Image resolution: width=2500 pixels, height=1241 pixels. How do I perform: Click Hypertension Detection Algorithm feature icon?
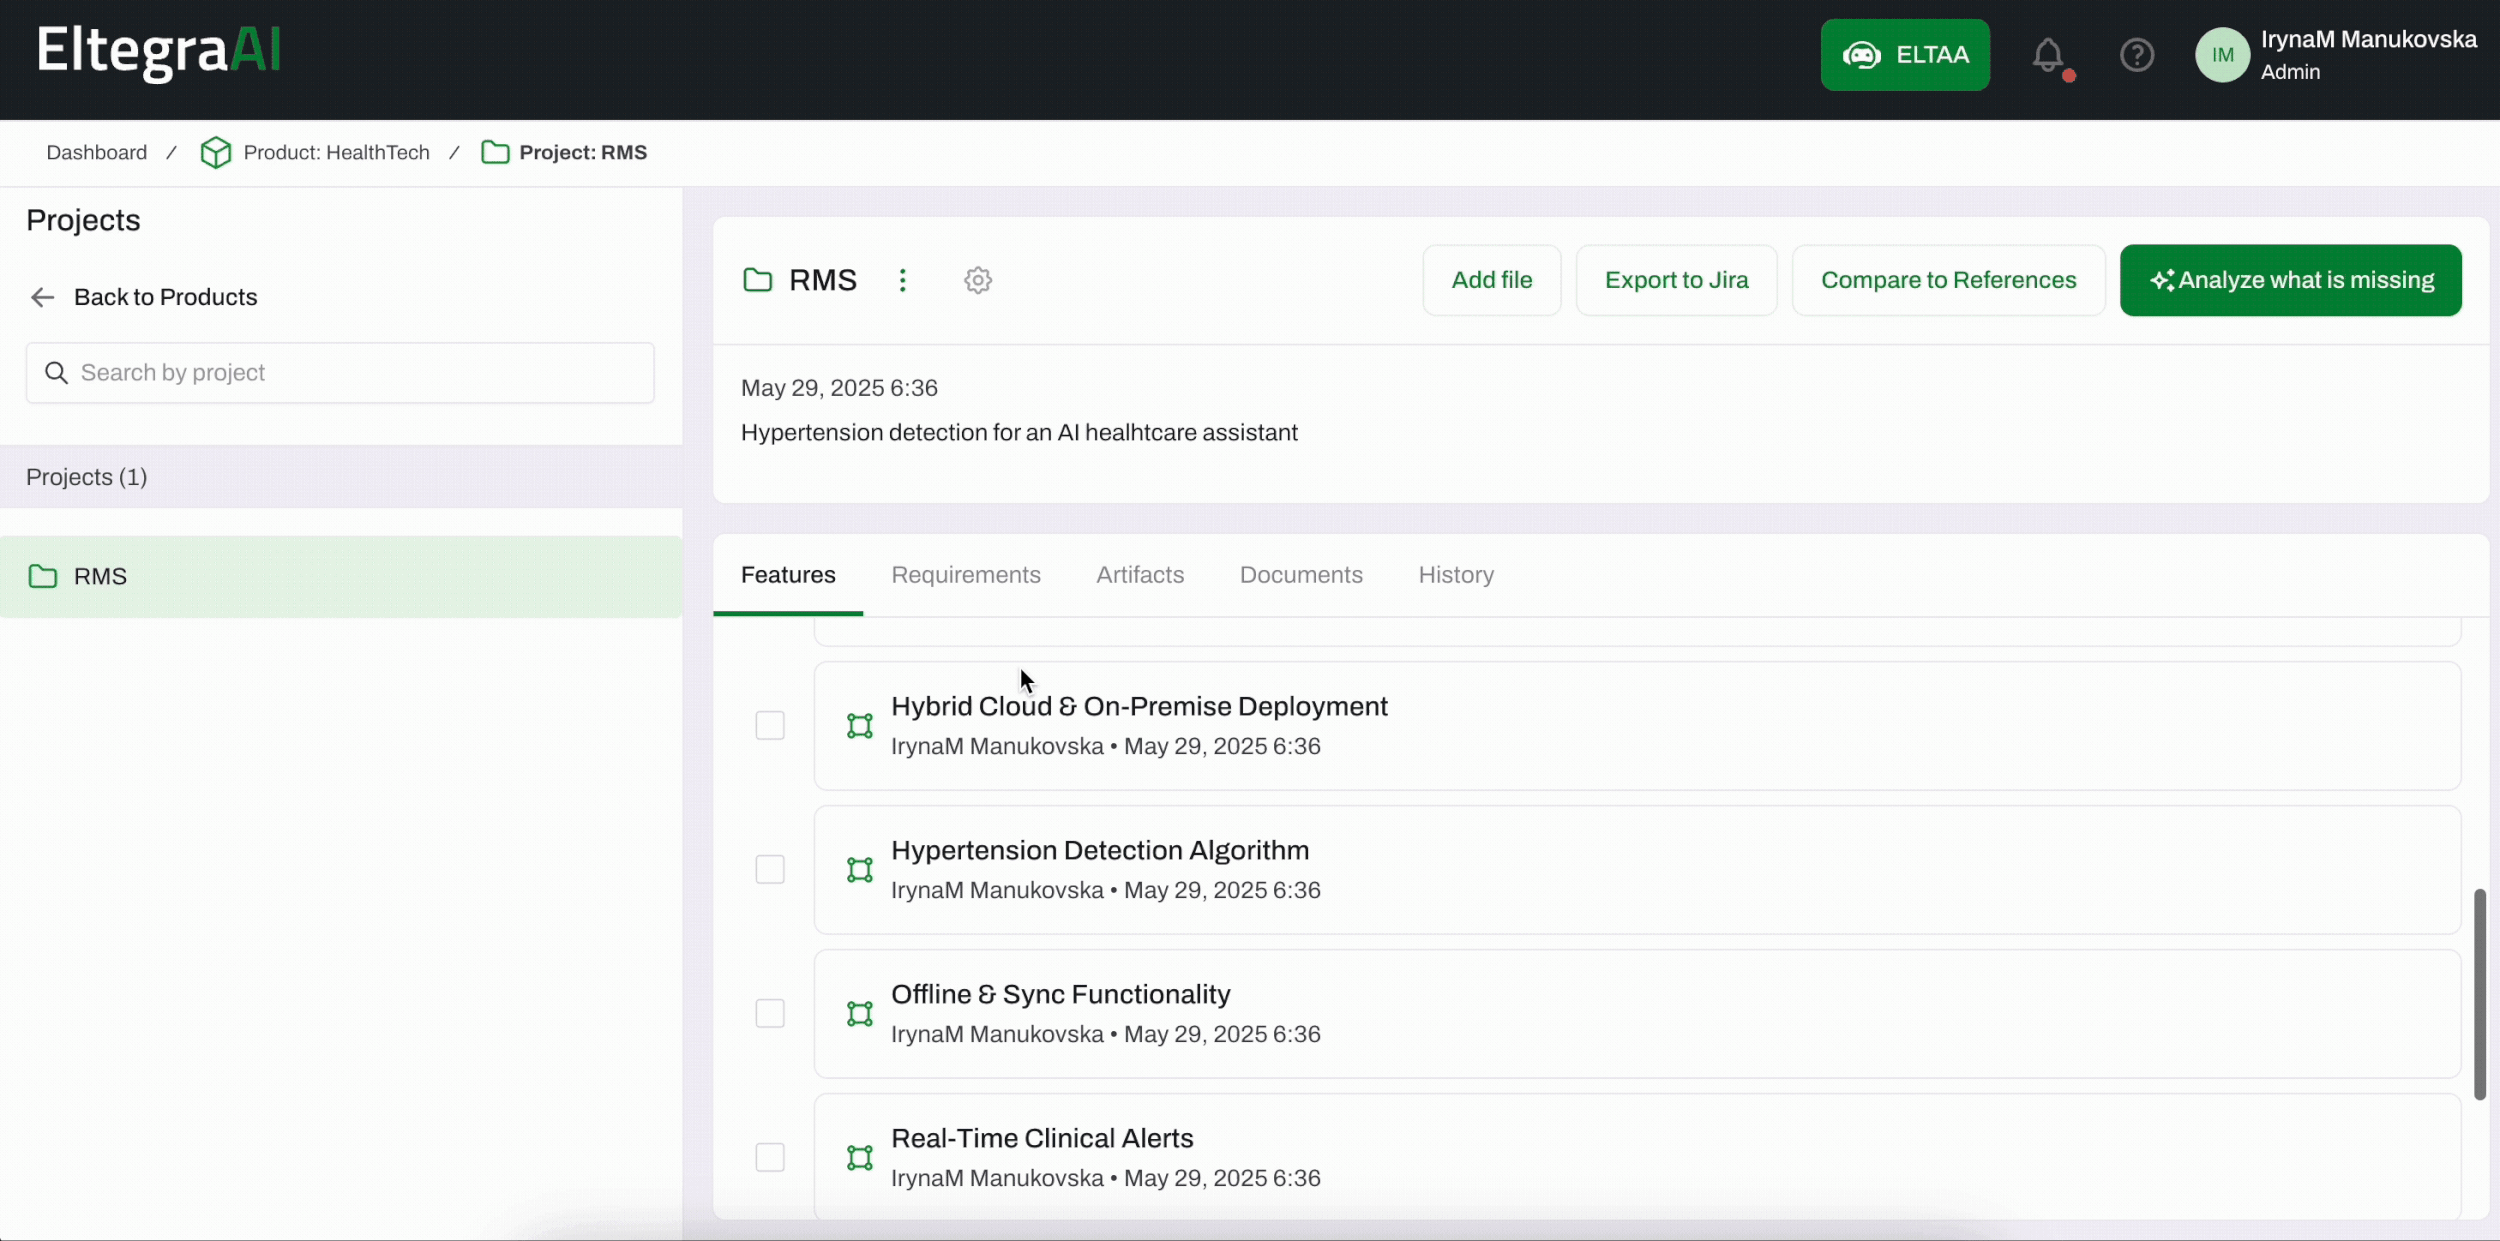[860, 870]
